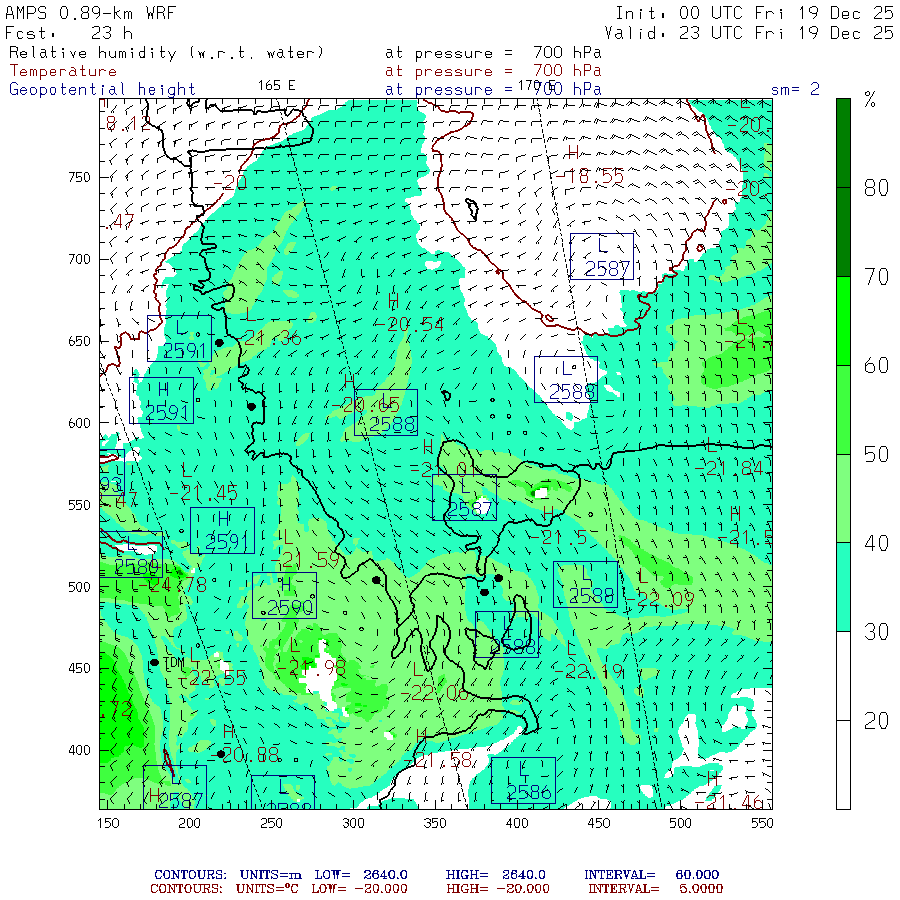Click the color bar segment between 60 and 70
Screen dimensions: 900x900
(843, 321)
